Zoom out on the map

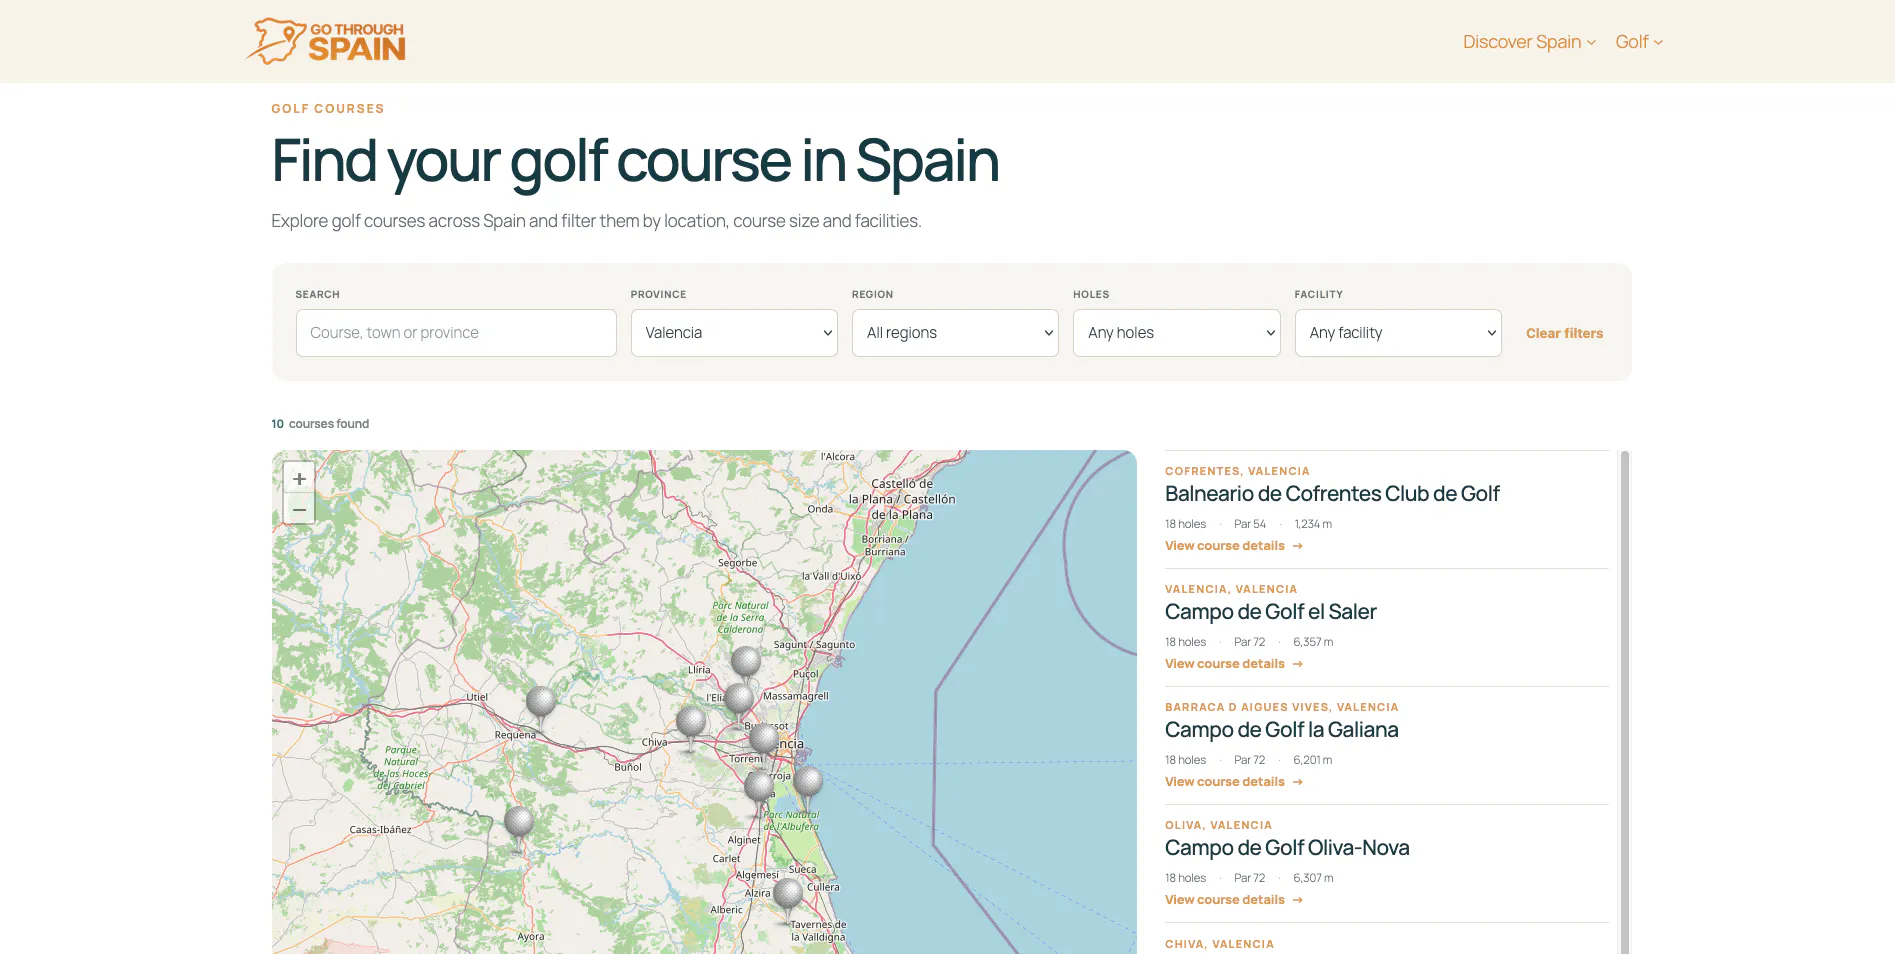(x=299, y=509)
